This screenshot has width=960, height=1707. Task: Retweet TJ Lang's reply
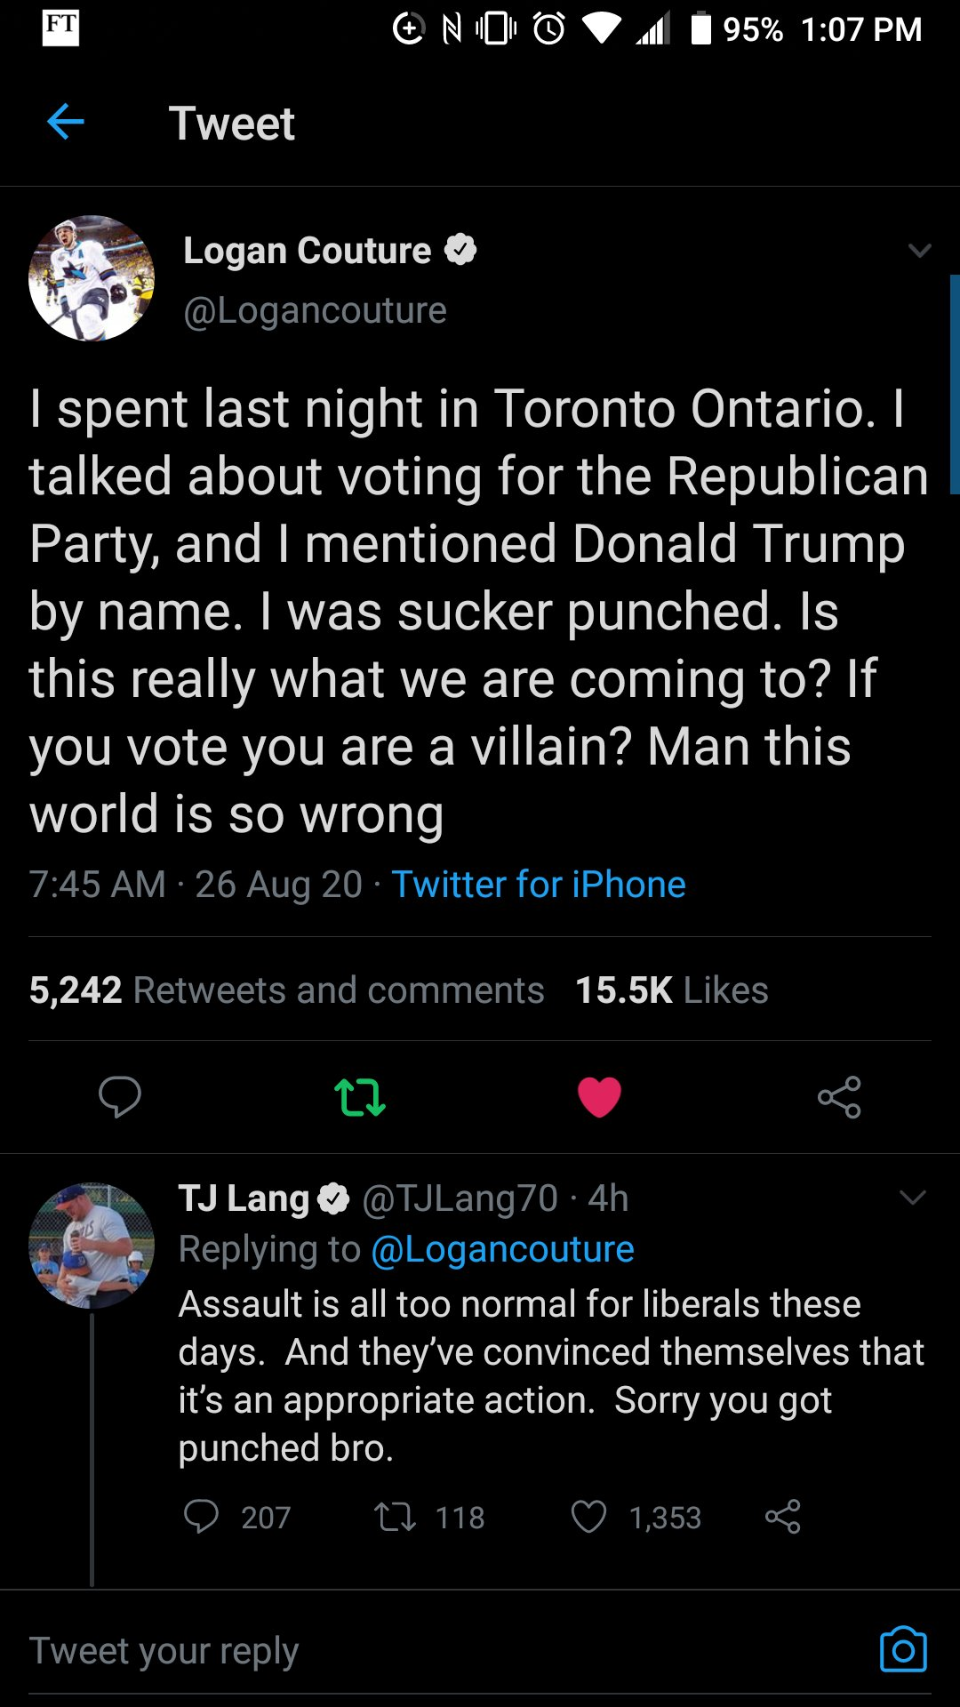395,1517
